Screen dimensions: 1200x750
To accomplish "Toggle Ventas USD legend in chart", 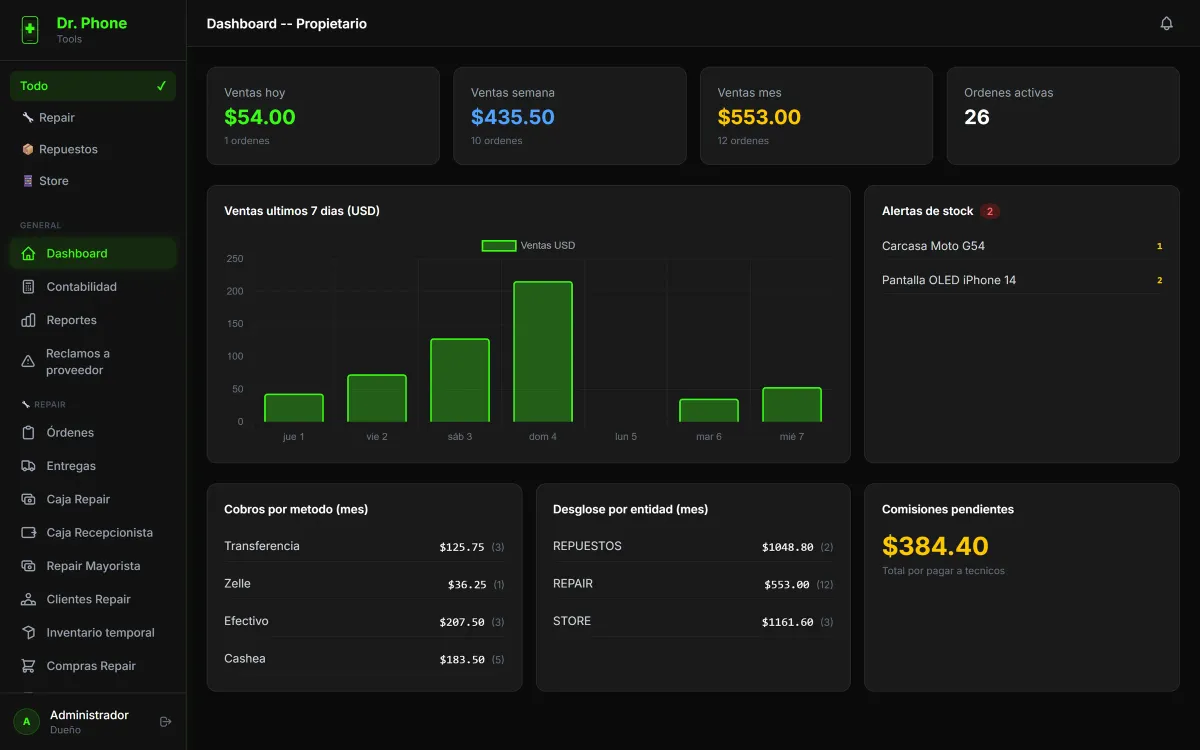I will 529,245.
